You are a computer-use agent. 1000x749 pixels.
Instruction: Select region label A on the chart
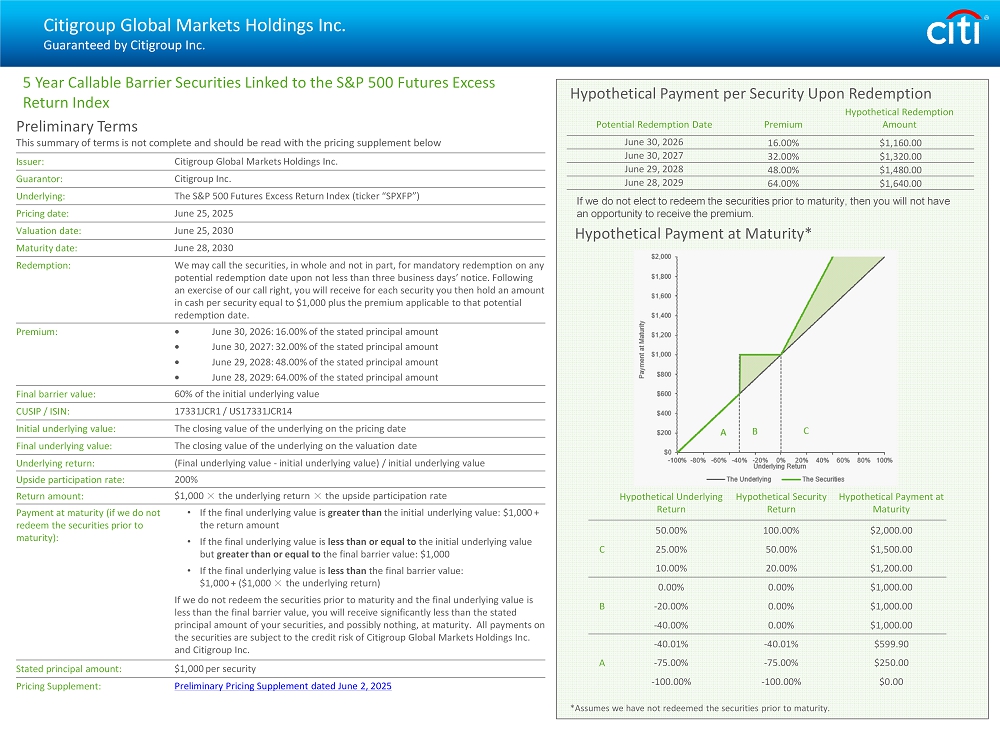(722, 432)
